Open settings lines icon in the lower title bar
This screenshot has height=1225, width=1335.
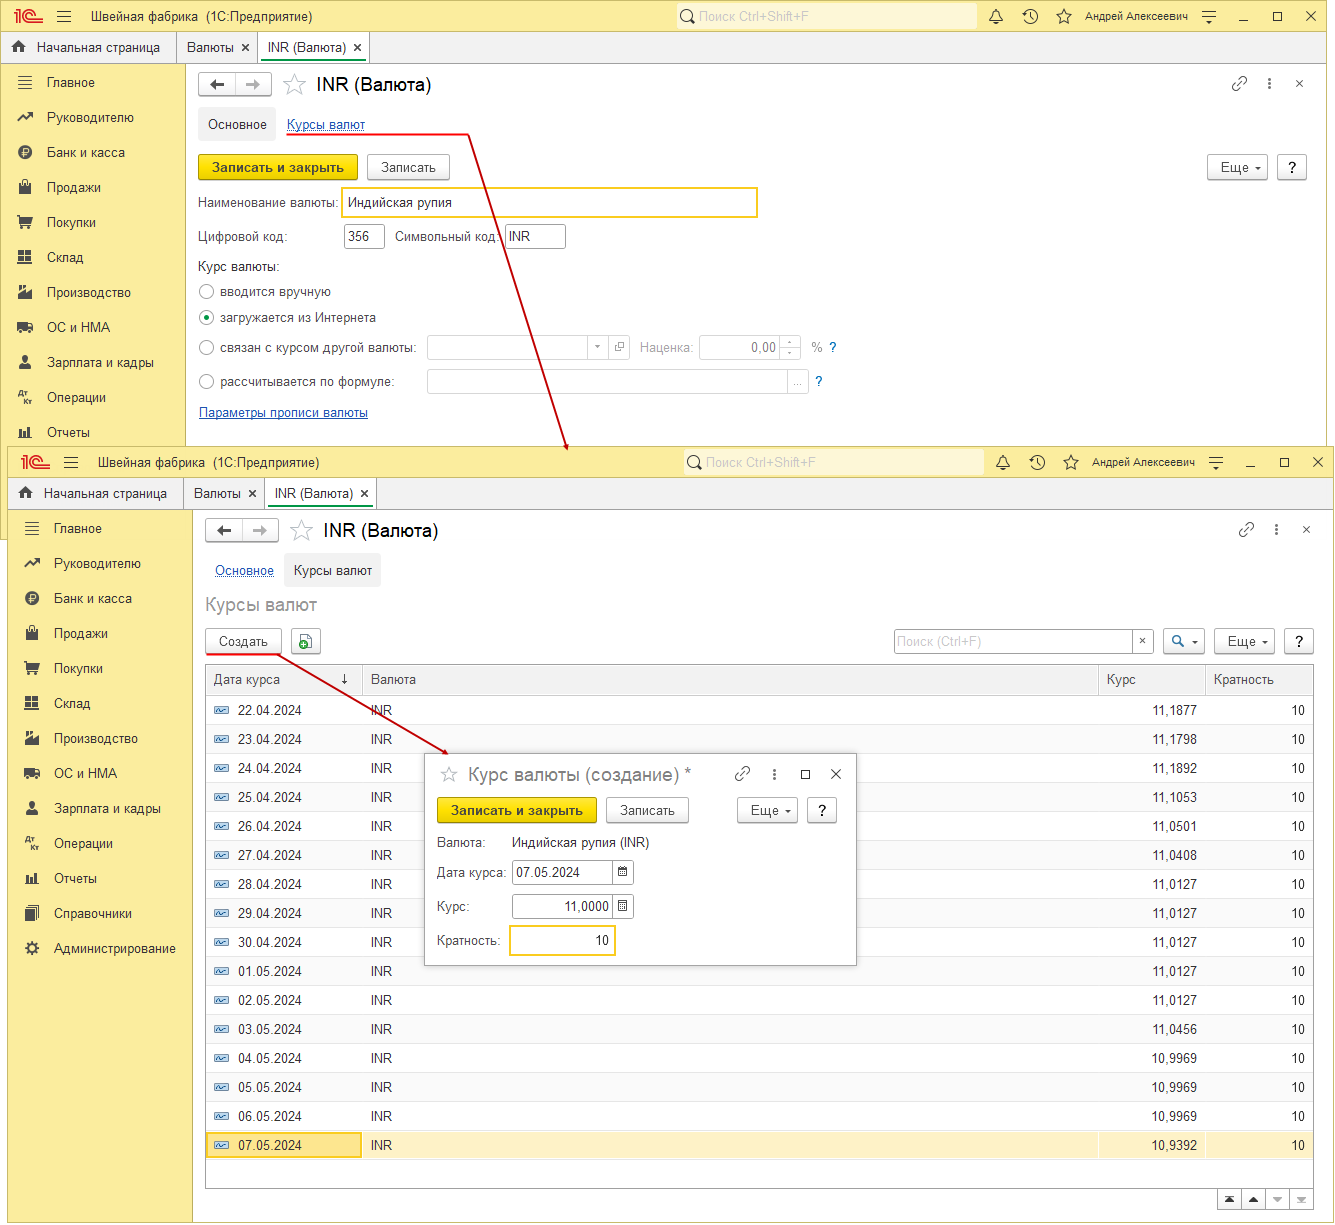[x=1216, y=462]
